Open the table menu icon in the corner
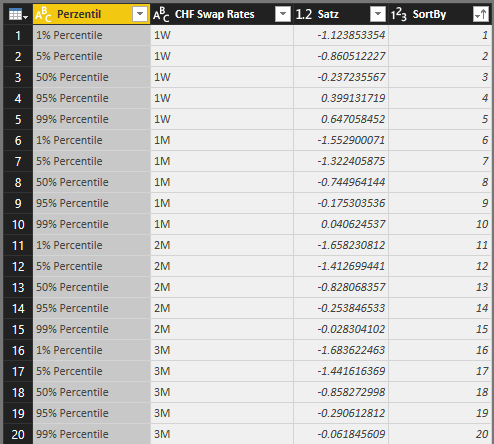494x444 pixels. tap(18, 15)
